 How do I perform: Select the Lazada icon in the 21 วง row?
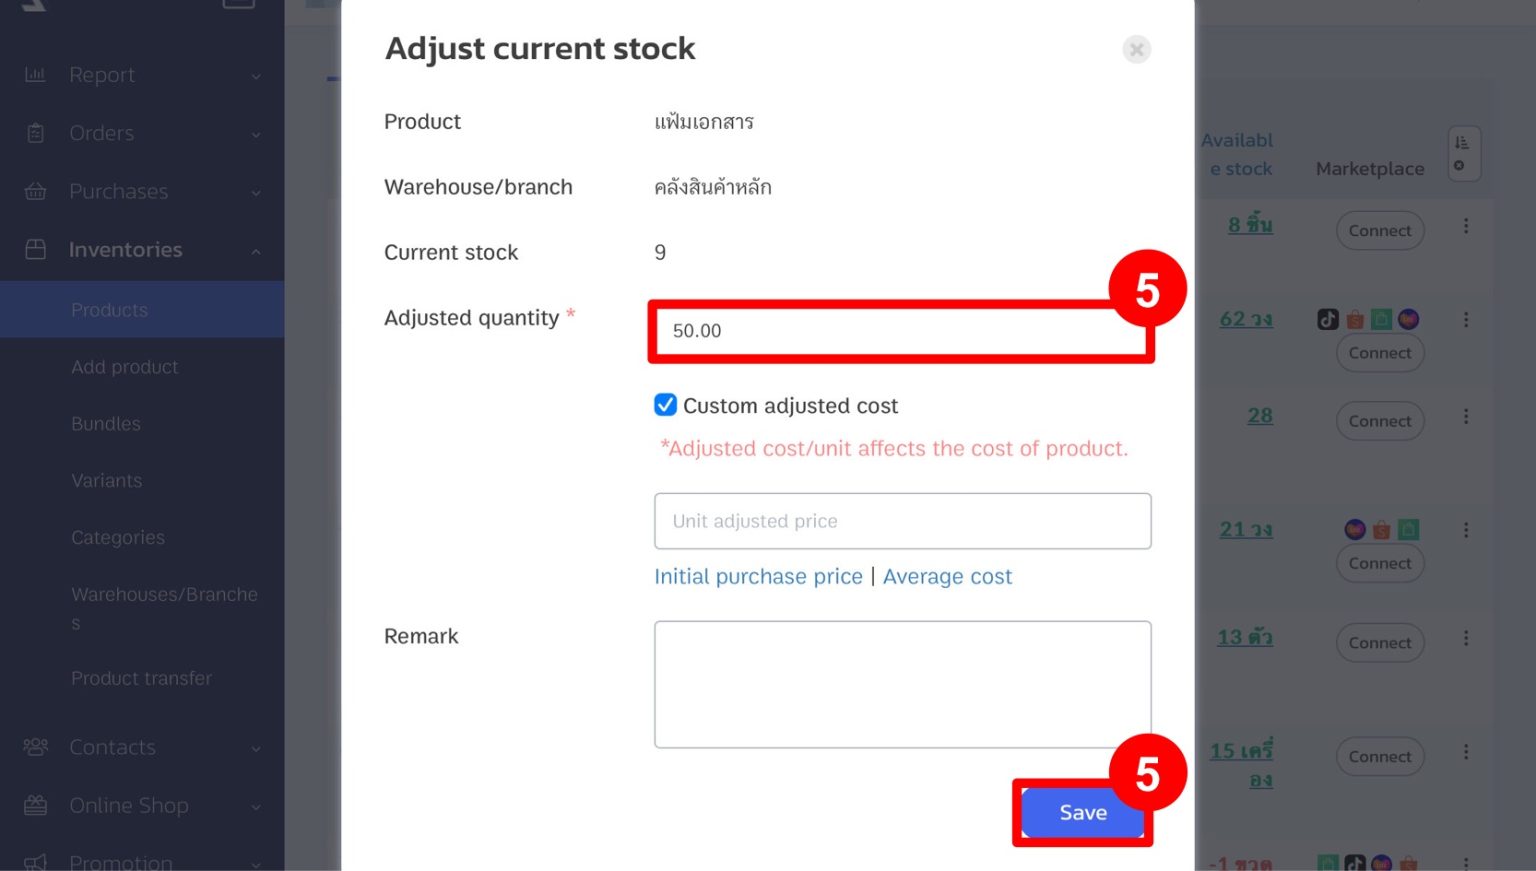1355,529
